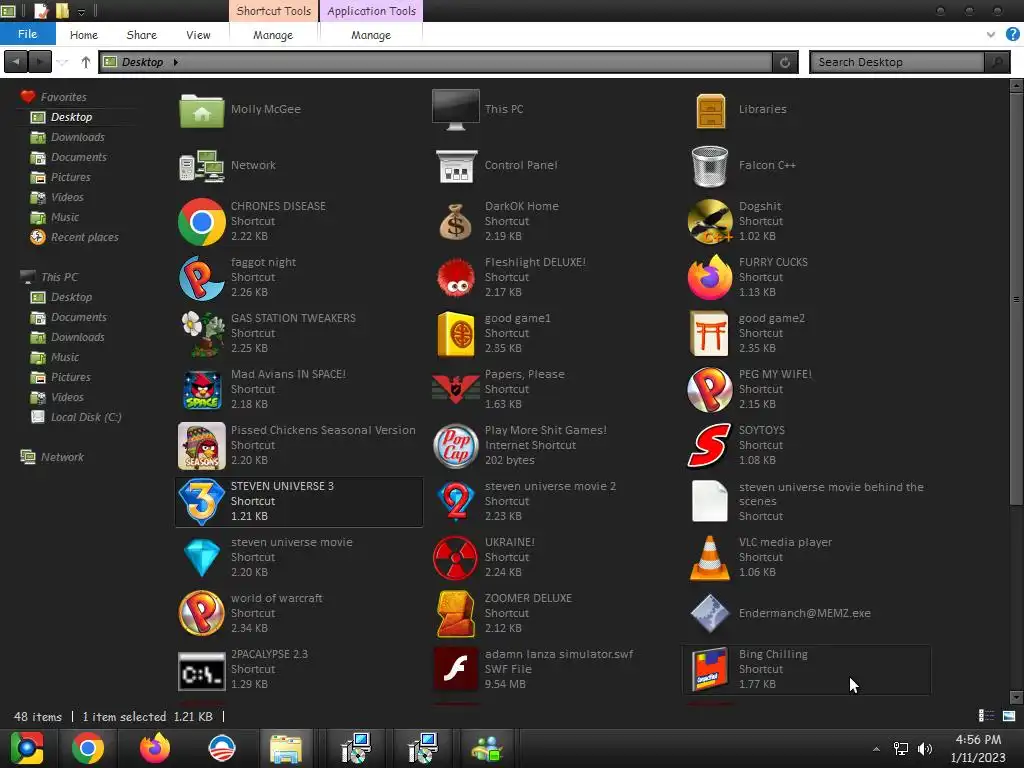
Task: Select the Papers, Please shortcut icon
Action: click(x=456, y=389)
